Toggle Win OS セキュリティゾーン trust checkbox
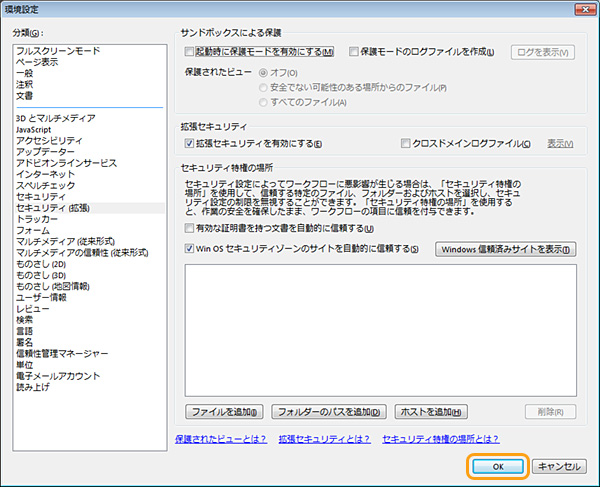This screenshot has height=497, width=600. 190,249
